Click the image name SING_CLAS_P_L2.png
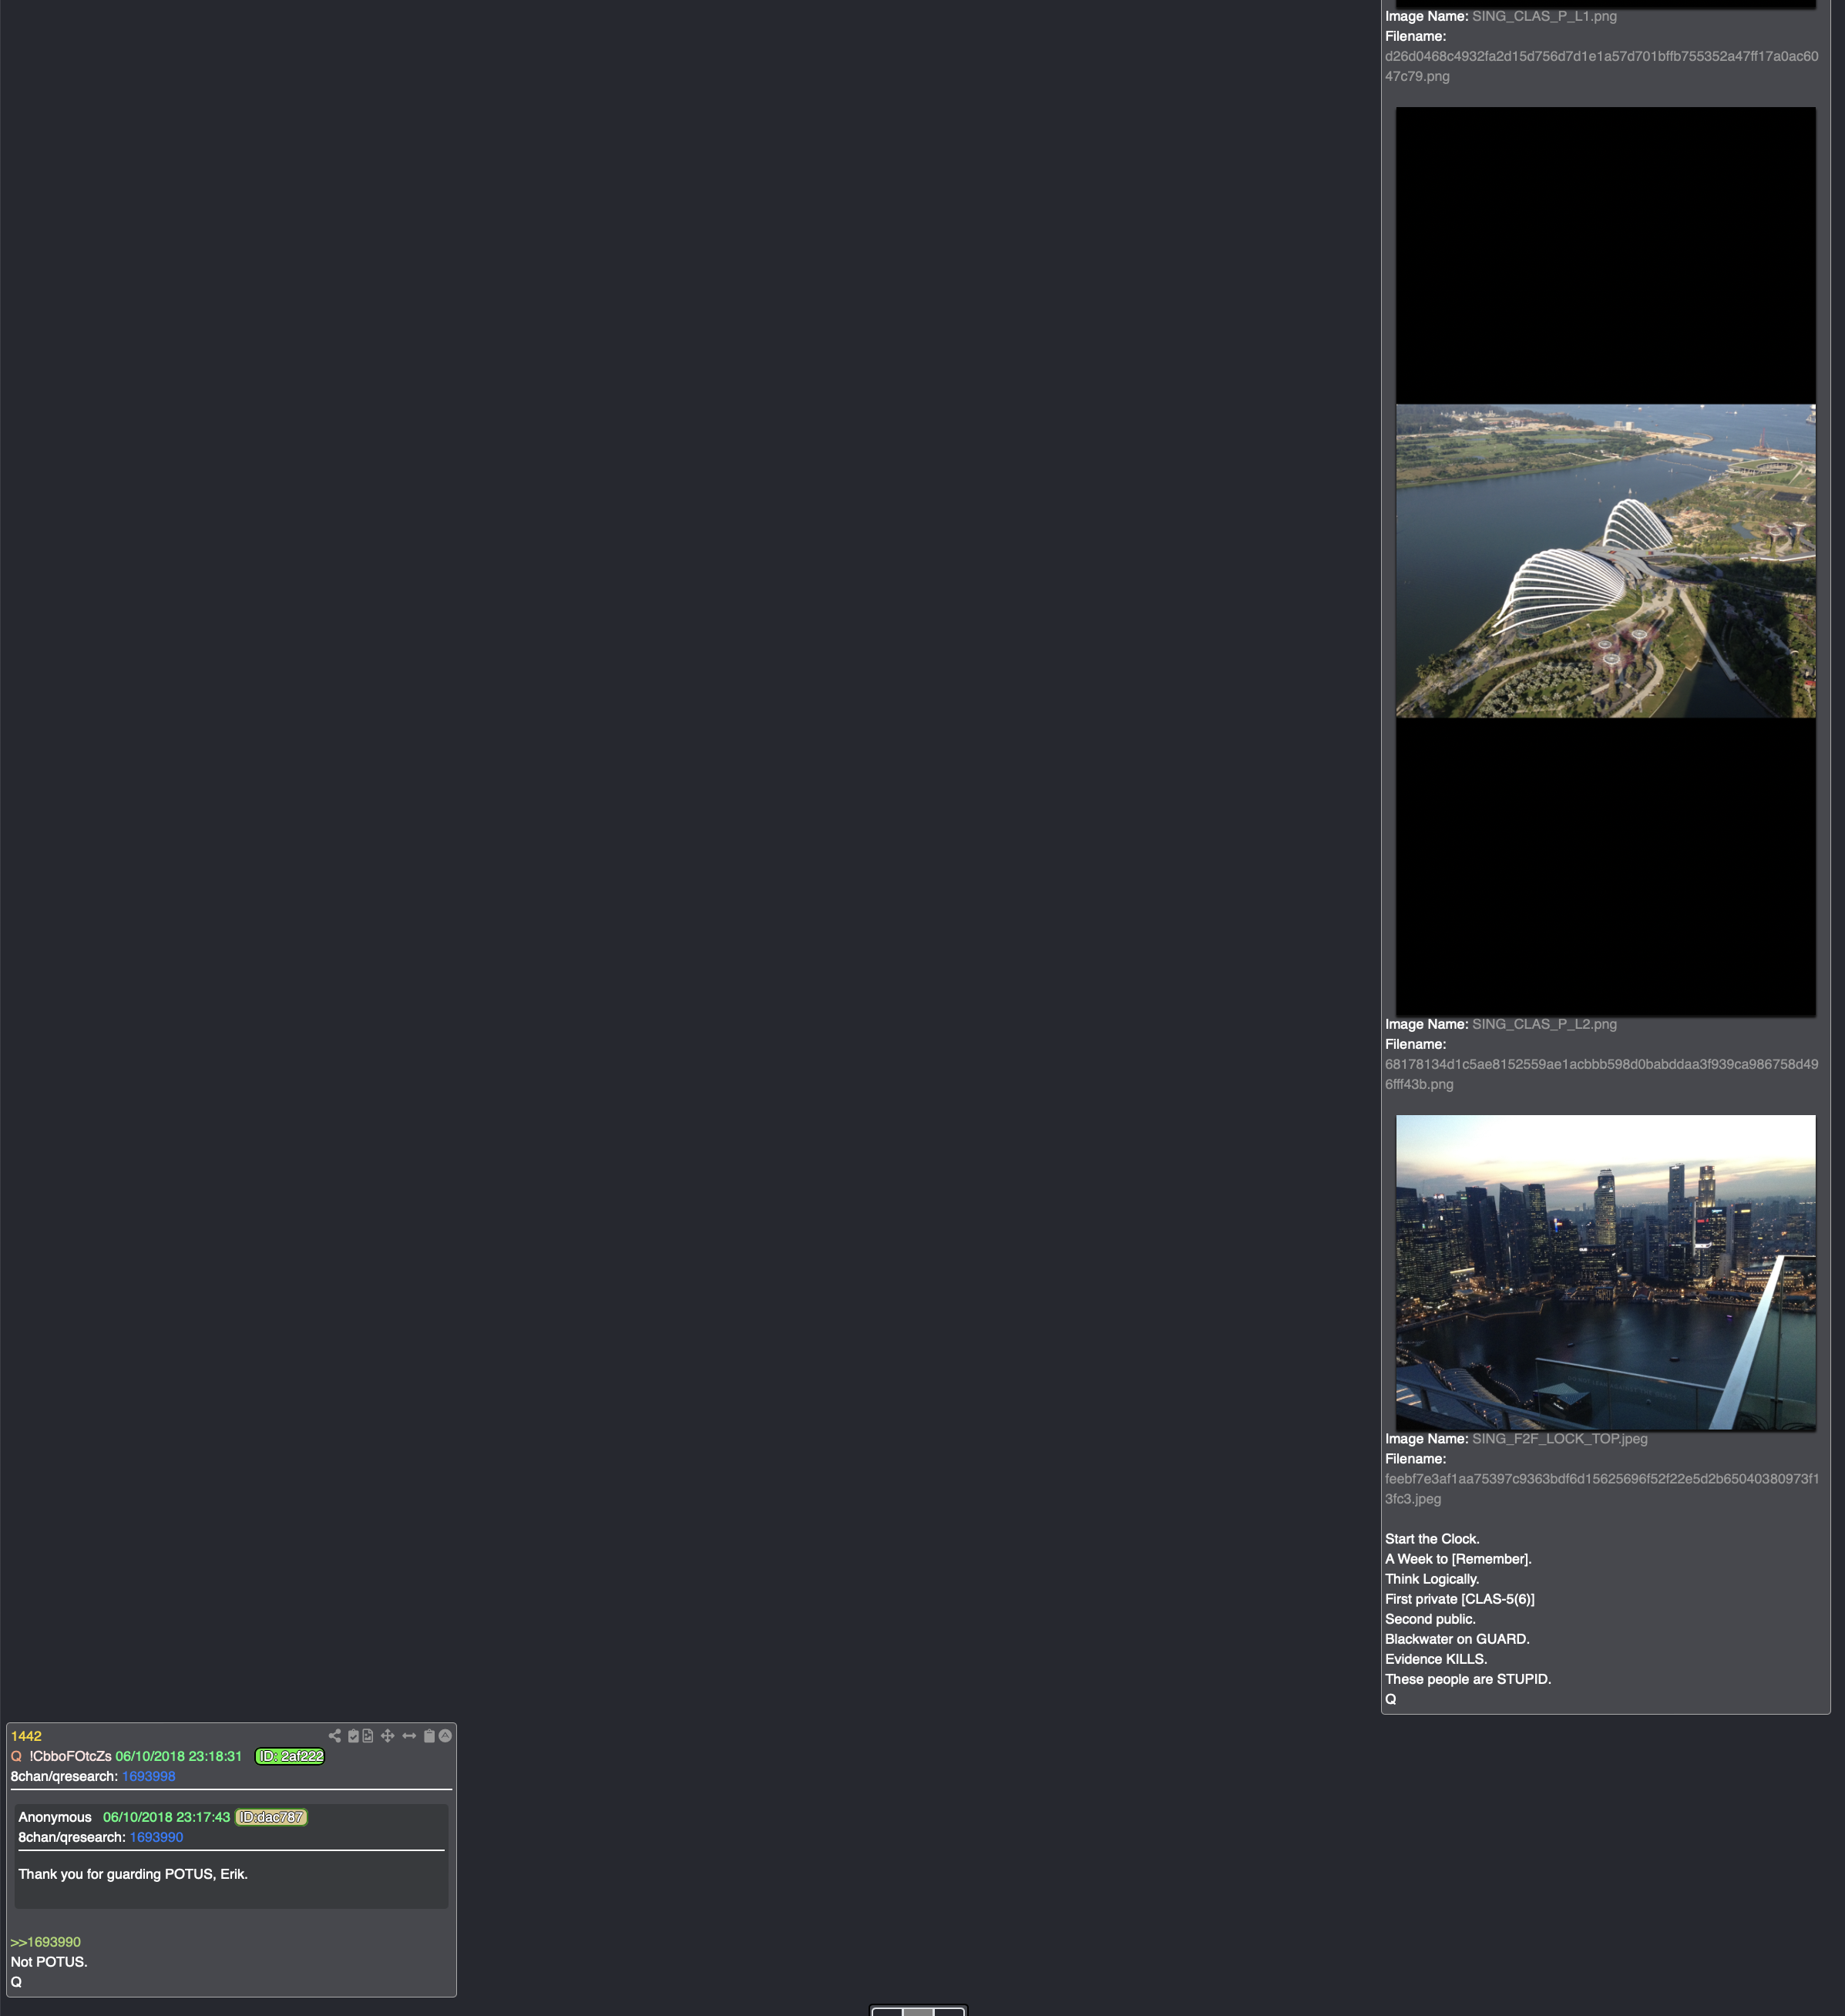This screenshot has height=2016, width=1845. click(1544, 1024)
